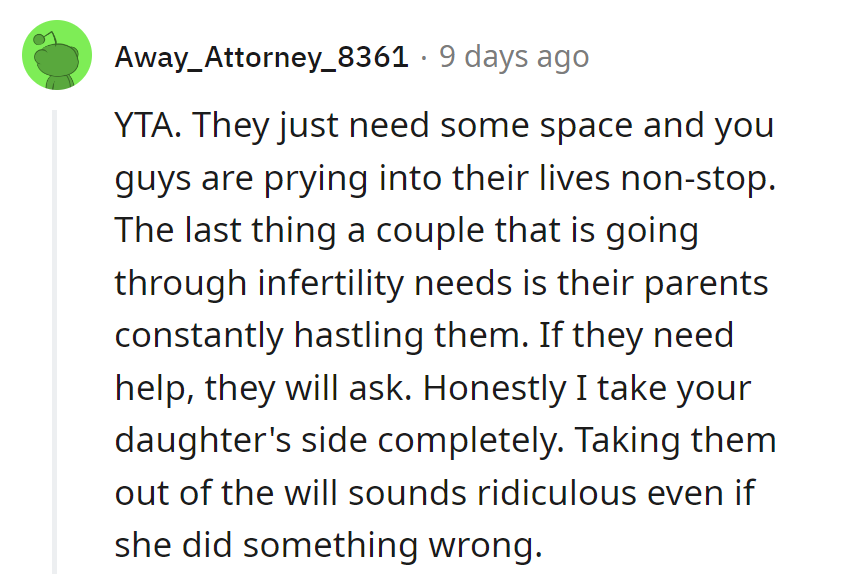Click the dot separator before timestamp

point(424,57)
